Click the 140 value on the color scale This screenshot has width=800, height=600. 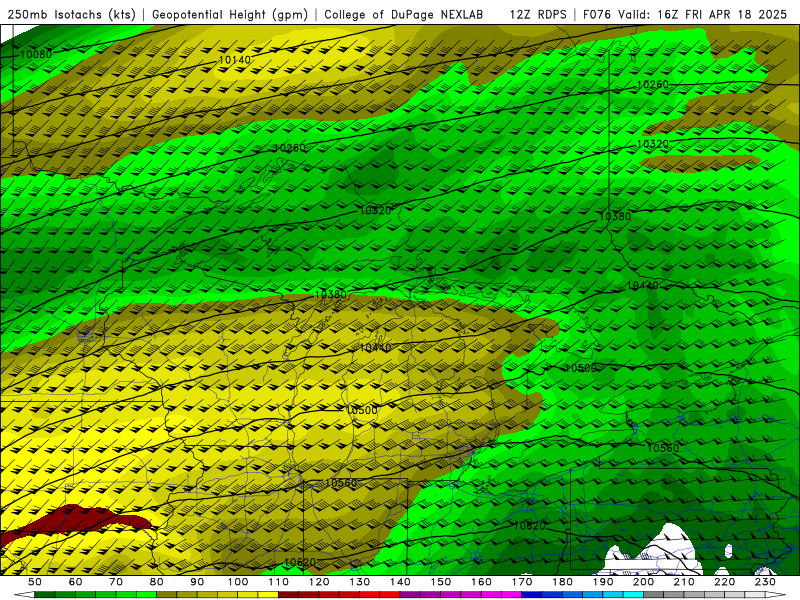tap(400, 582)
